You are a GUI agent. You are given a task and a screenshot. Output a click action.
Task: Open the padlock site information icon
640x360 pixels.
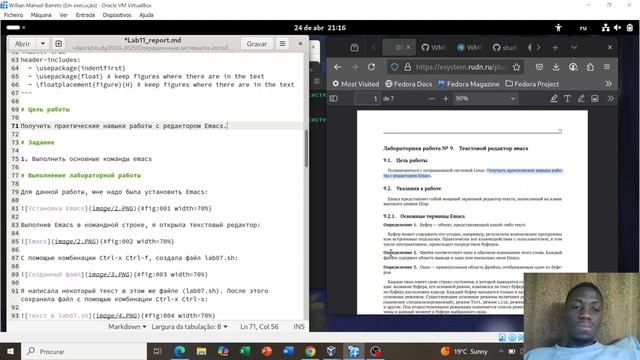coord(407,67)
